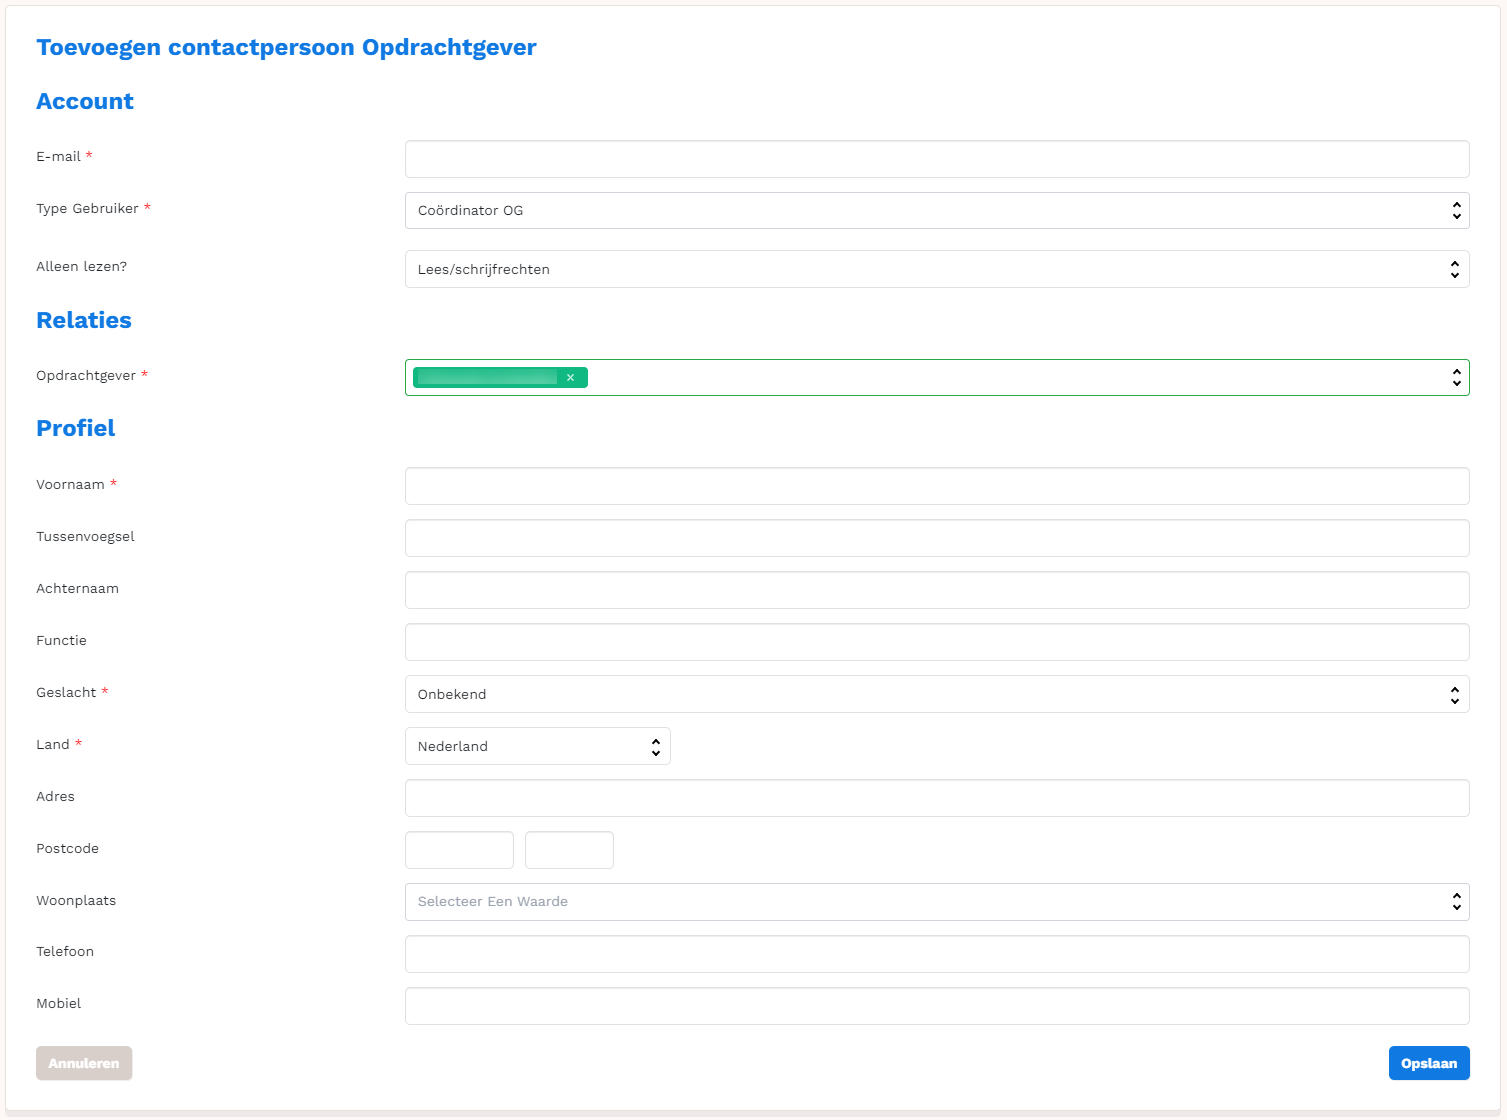
Task: Click the Postcode label
Action: point(67,849)
